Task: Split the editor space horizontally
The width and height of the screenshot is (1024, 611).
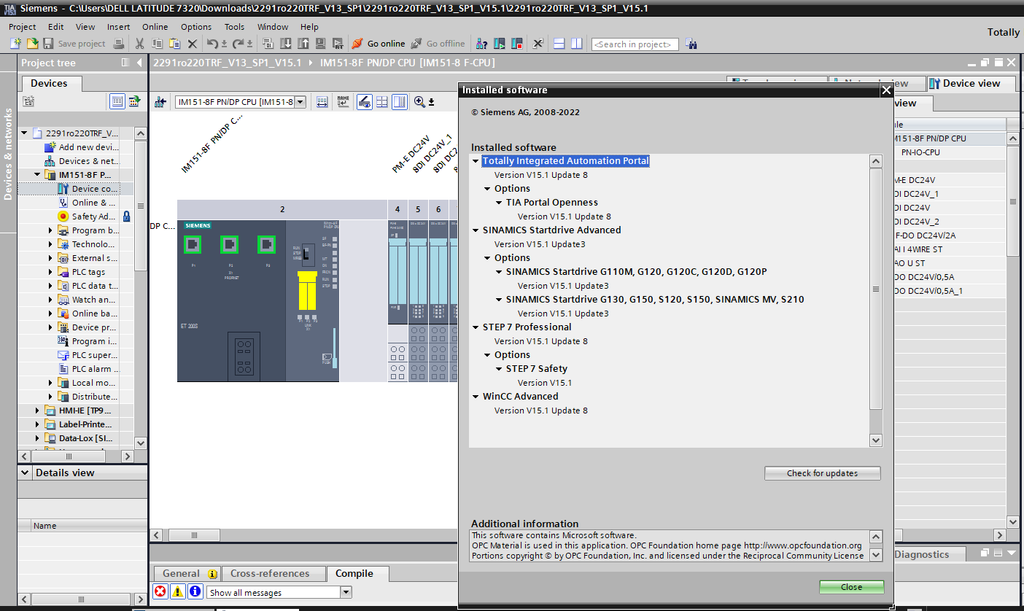Action: coord(559,44)
